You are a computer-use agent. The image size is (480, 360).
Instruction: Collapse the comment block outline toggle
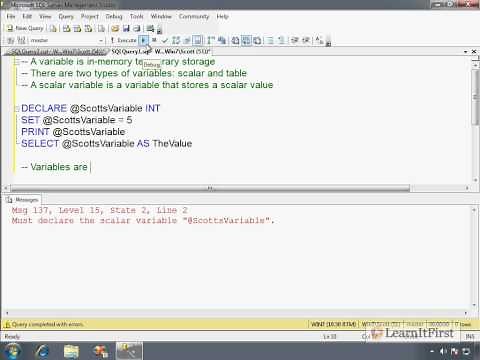(x=16, y=62)
